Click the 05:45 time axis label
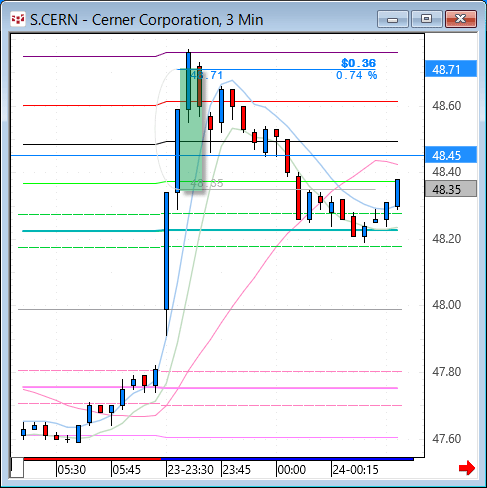The height and width of the screenshot is (488, 487). pos(127,470)
